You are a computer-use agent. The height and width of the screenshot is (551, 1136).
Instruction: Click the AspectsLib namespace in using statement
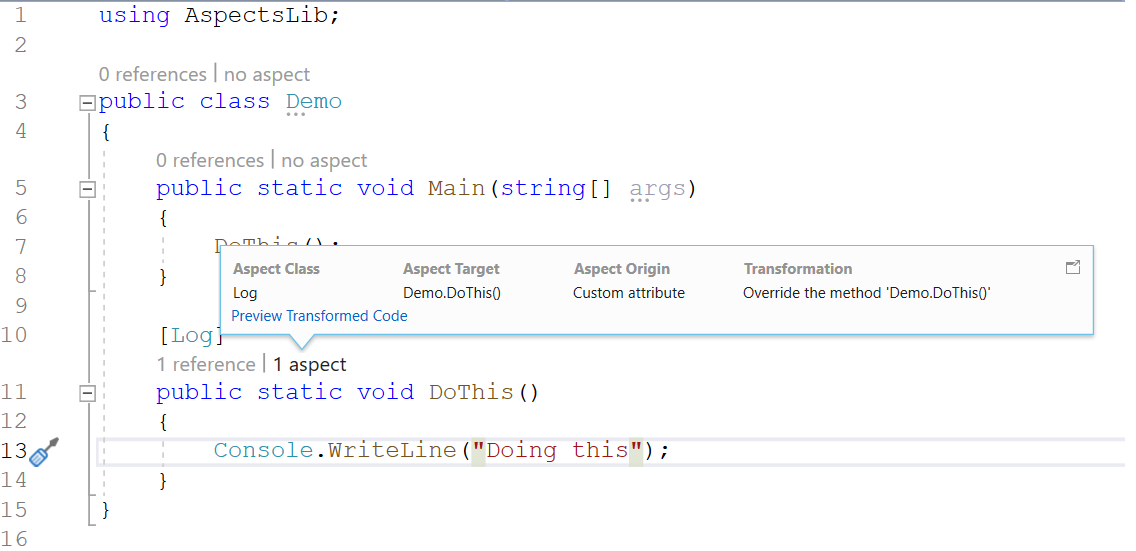(x=255, y=16)
